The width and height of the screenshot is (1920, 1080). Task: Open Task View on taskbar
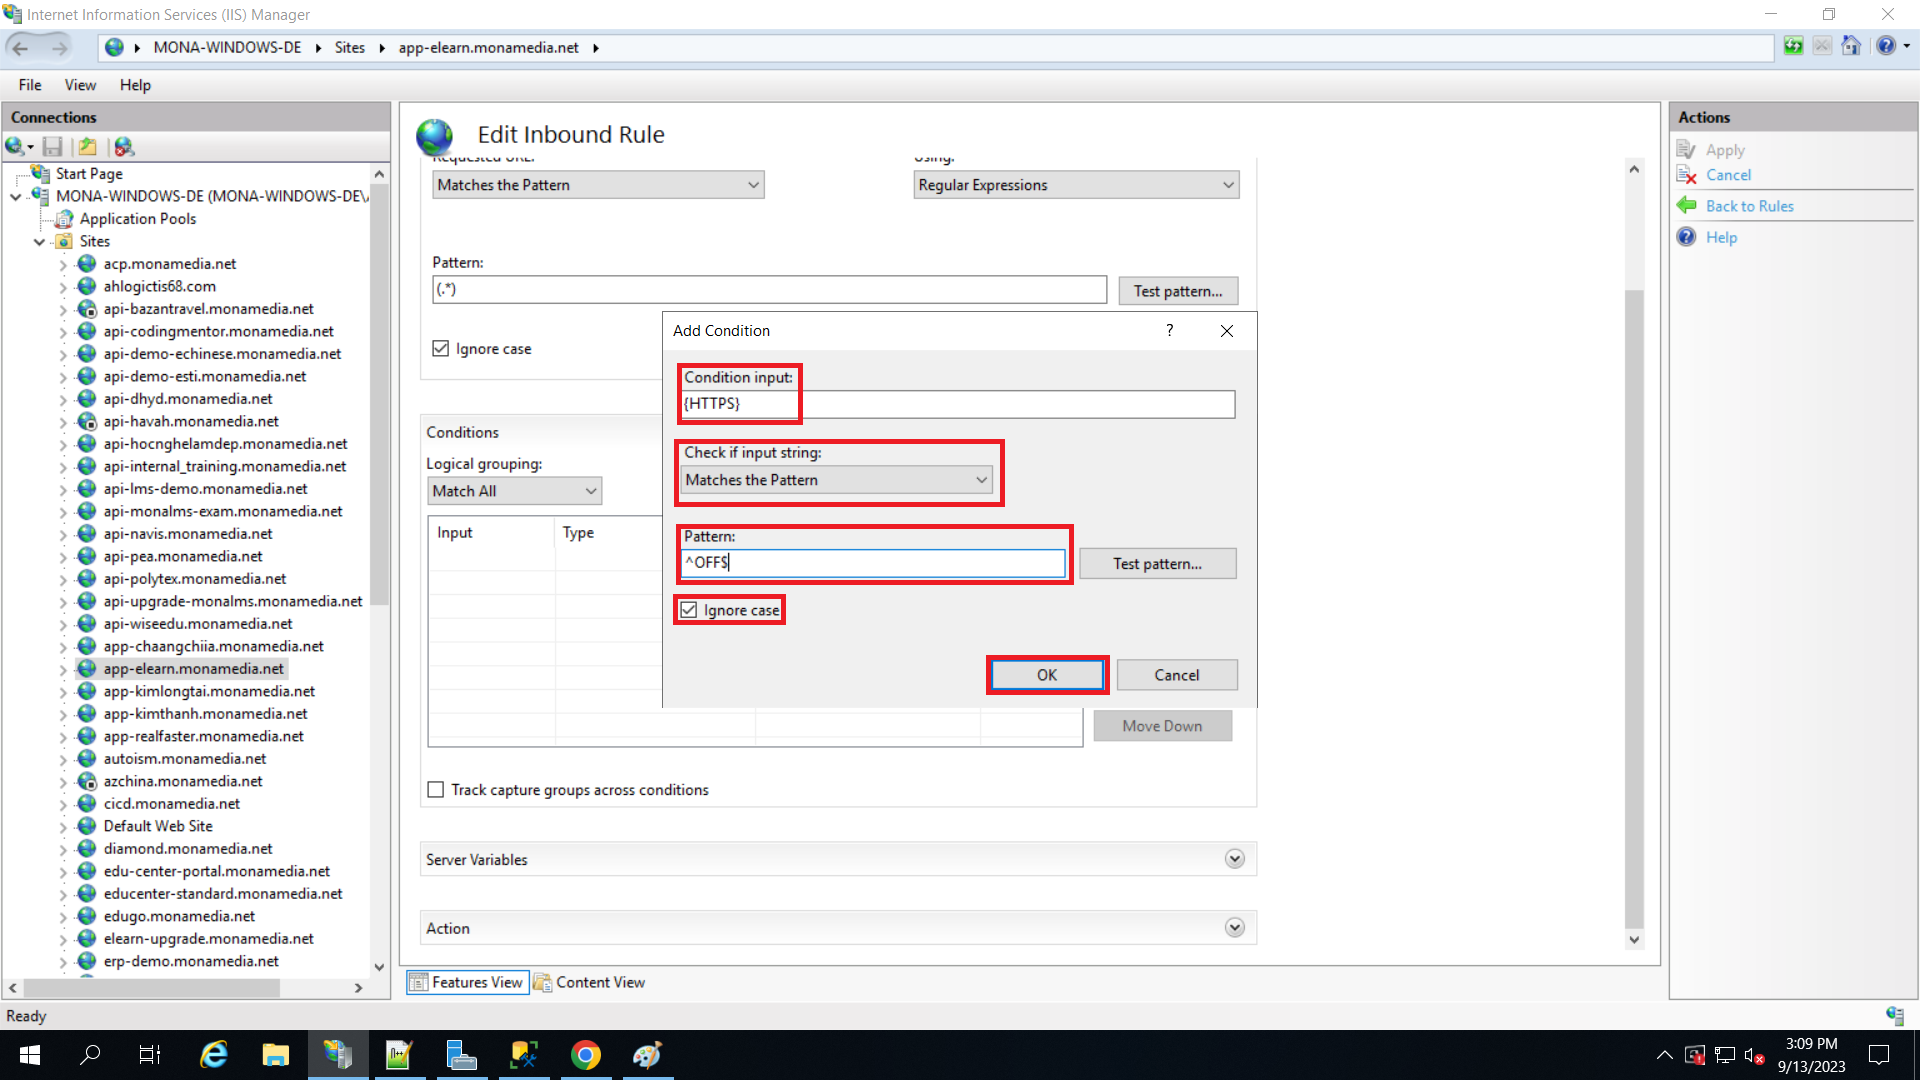coord(150,1055)
